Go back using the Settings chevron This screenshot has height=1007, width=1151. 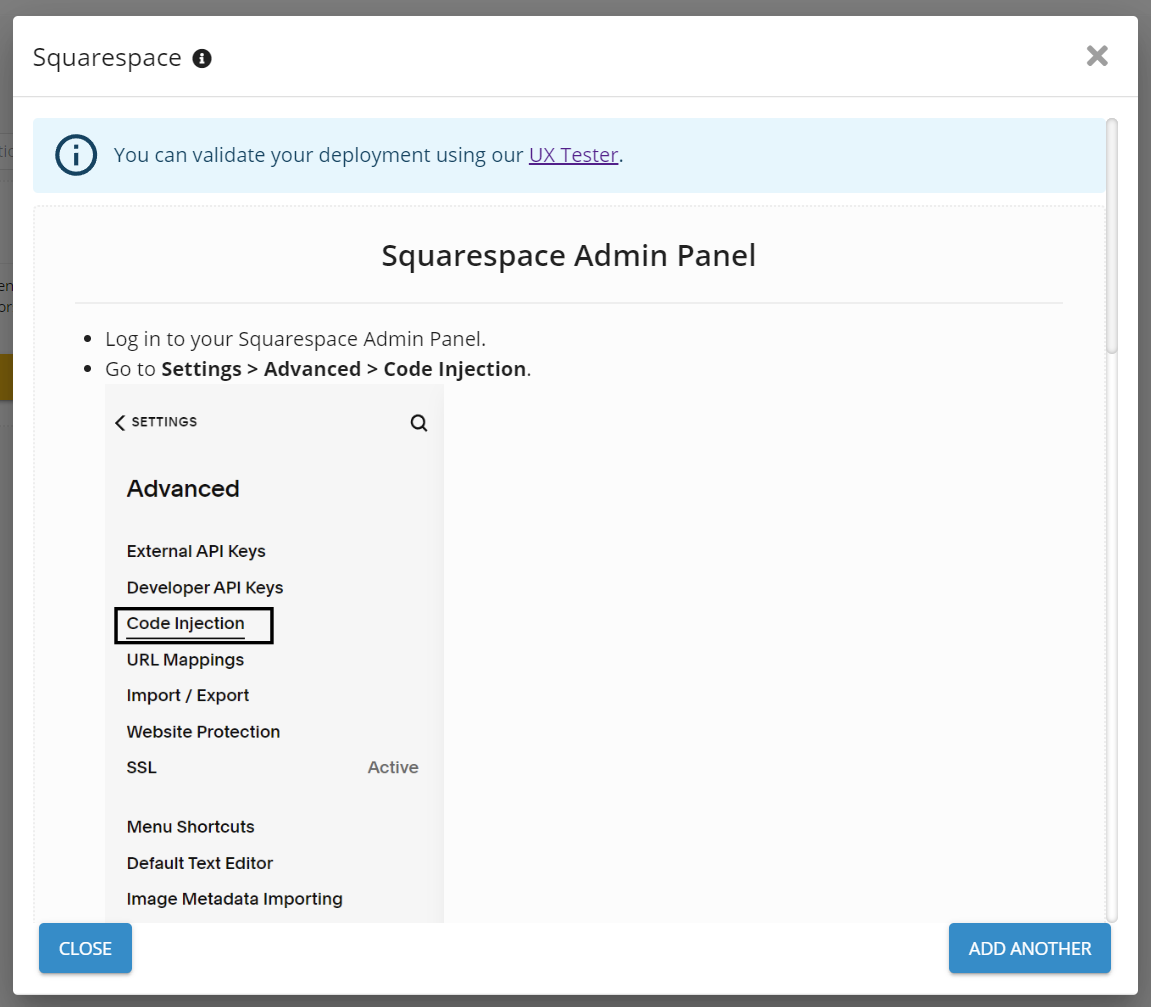click(121, 422)
